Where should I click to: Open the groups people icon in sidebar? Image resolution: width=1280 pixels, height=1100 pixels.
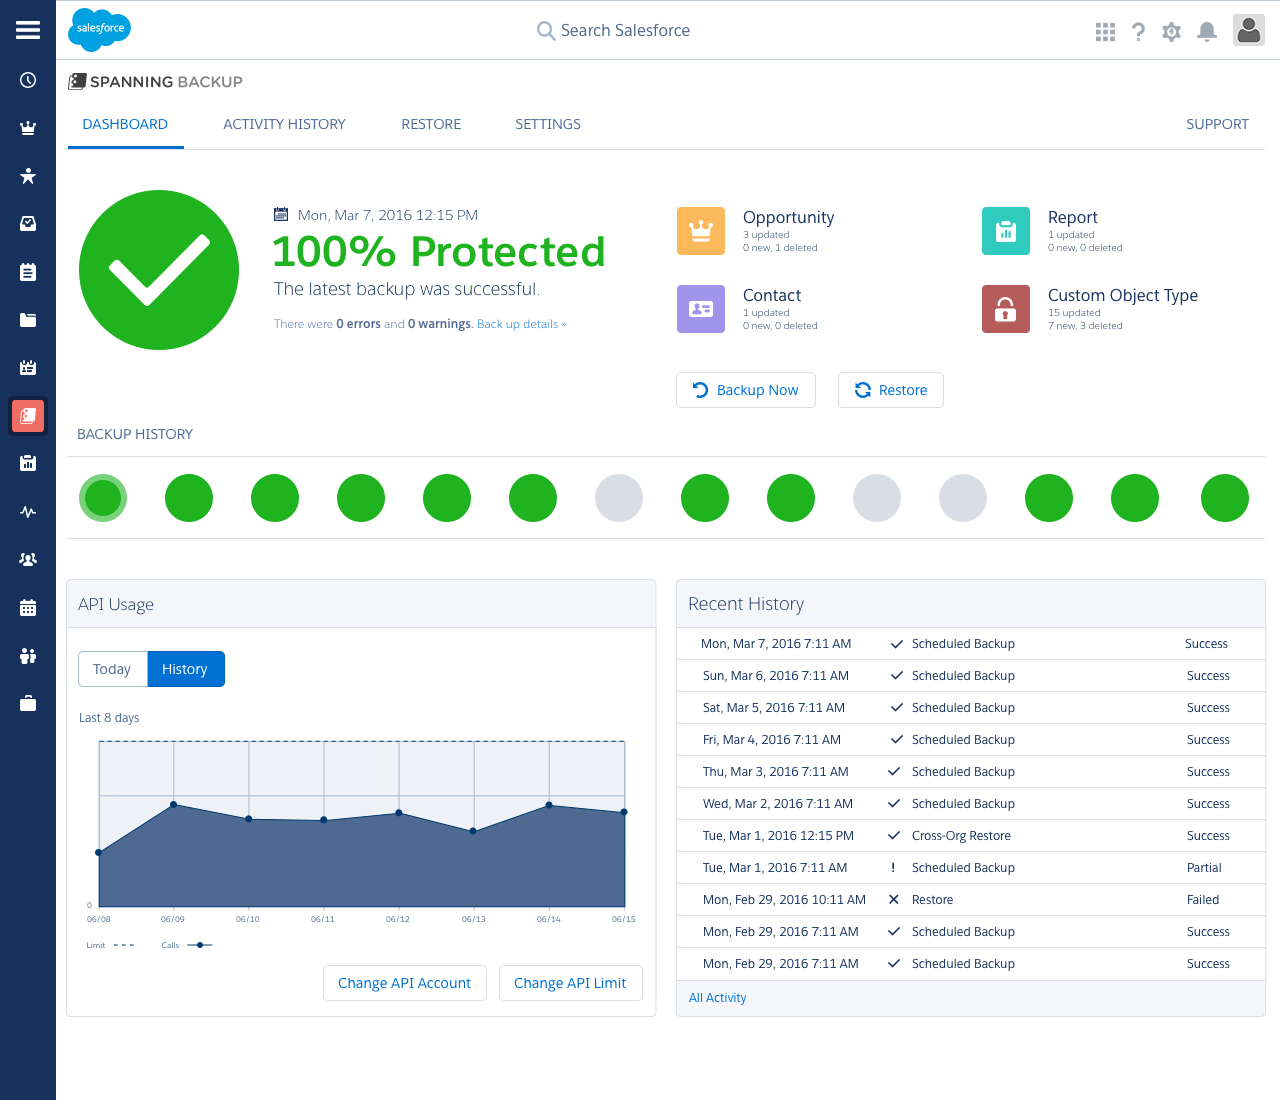click(x=28, y=560)
